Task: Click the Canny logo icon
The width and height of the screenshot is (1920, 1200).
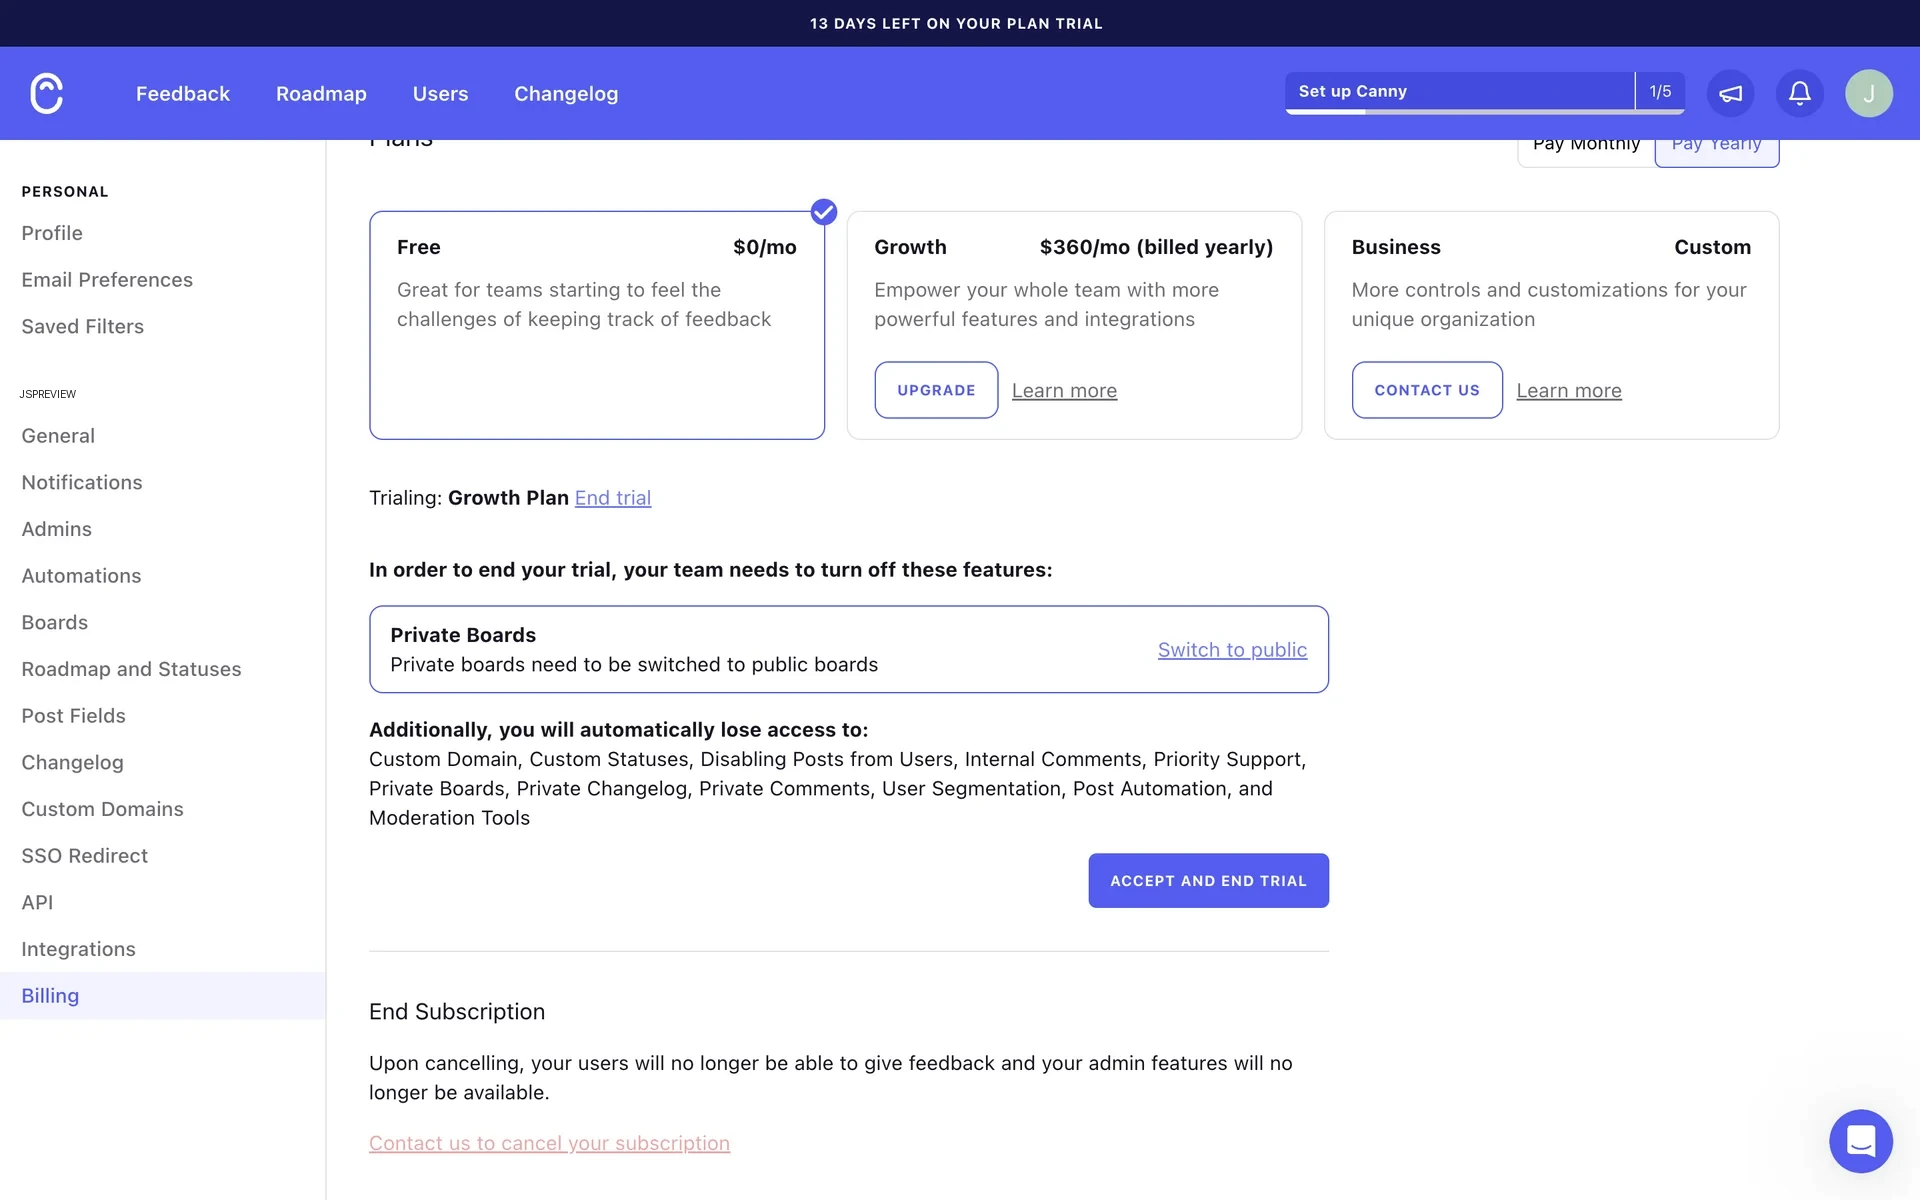Action: 47,93
